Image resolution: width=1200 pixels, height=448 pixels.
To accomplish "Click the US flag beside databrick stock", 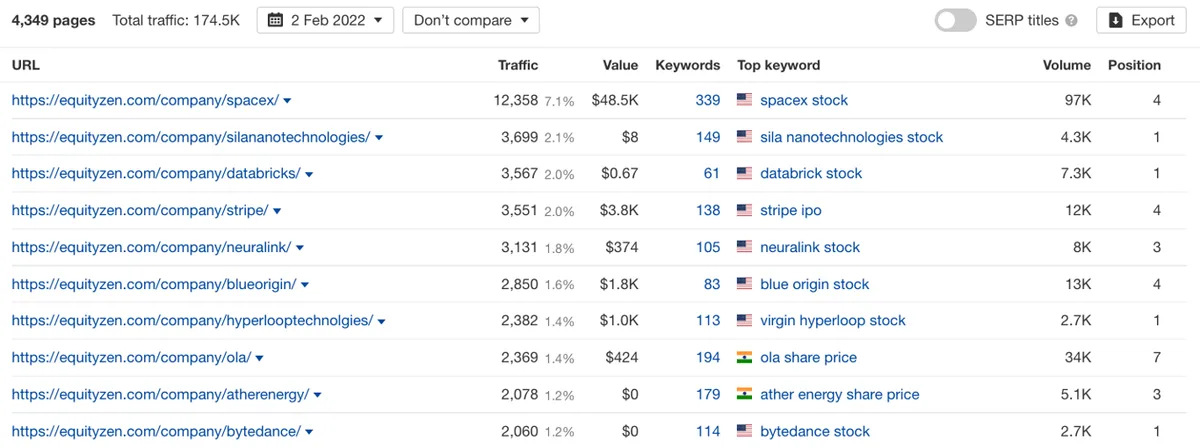I will [x=744, y=173].
